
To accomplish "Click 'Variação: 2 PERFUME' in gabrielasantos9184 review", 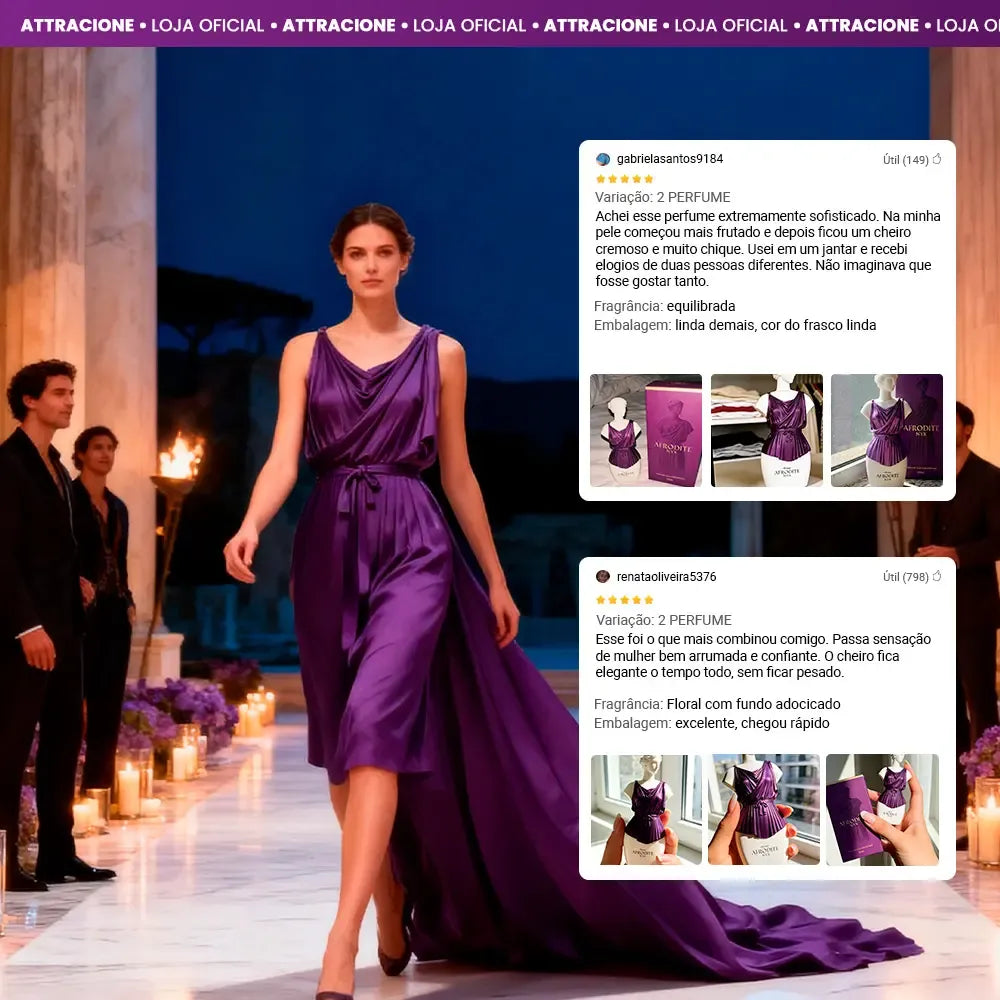I will [663, 197].
